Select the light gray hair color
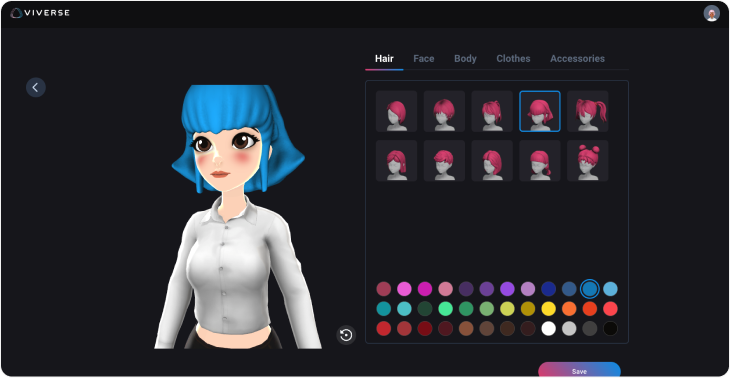The image size is (730, 378). 569,329
